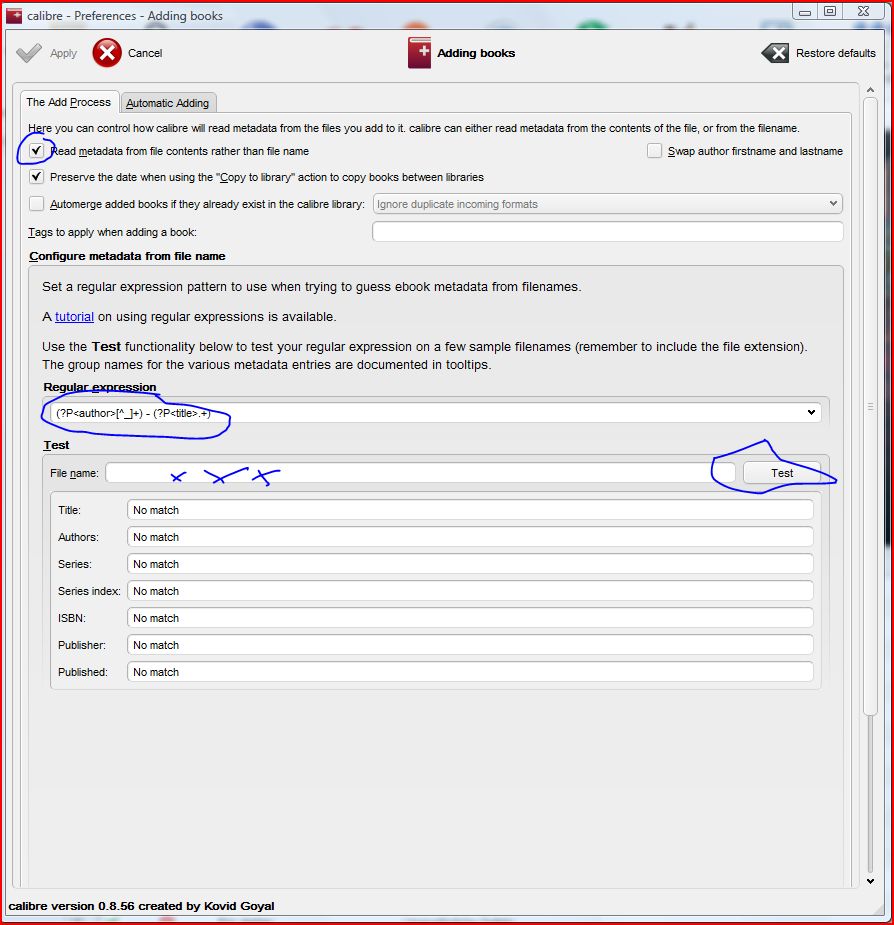
Task: Uncheck Preserve the date when copying
Action: (x=37, y=176)
